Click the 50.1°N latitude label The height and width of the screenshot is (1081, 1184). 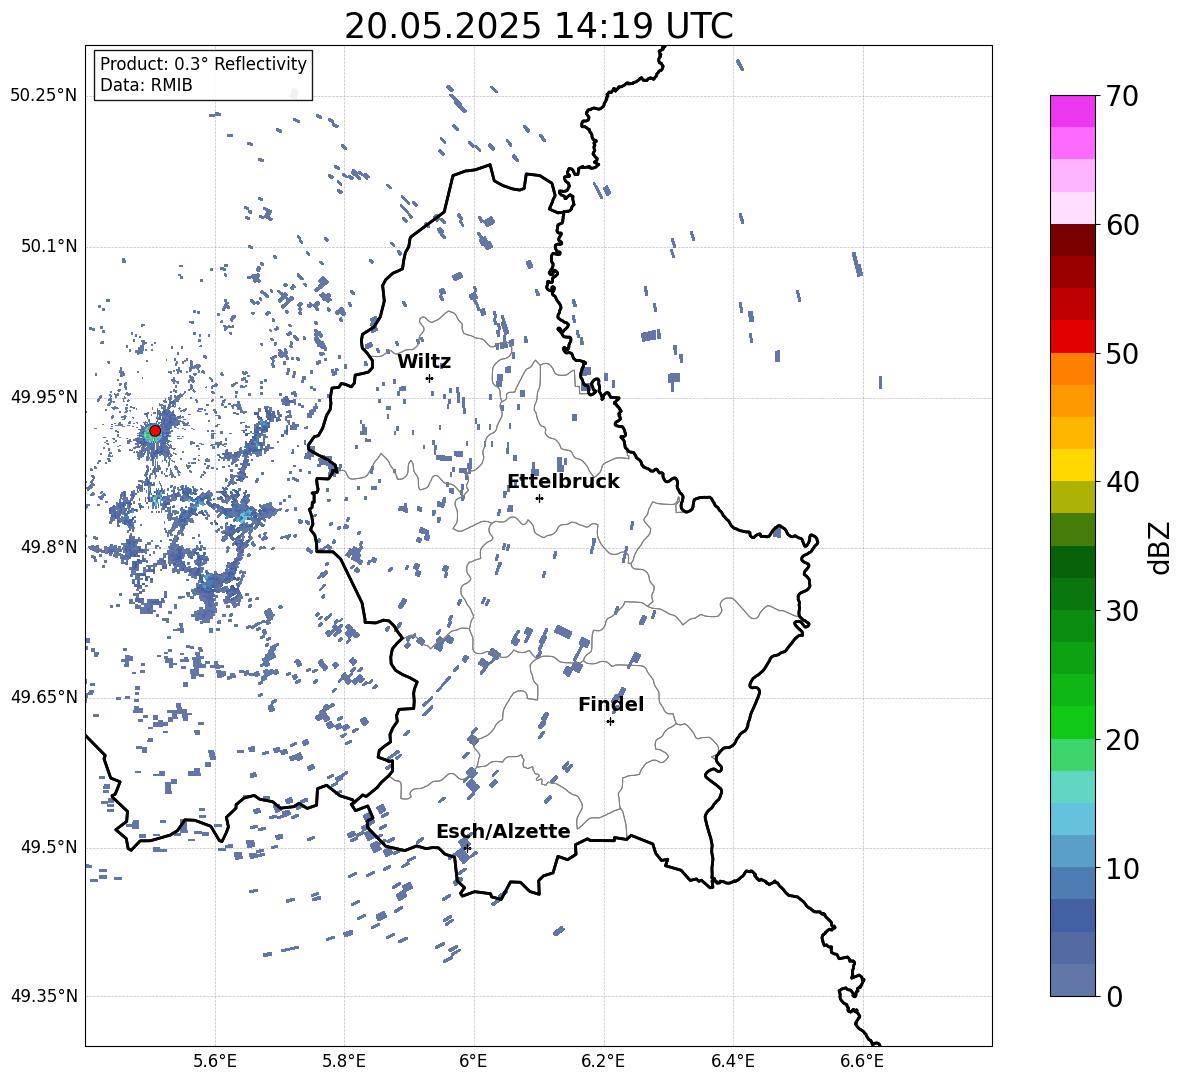pyautogui.click(x=48, y=247)
